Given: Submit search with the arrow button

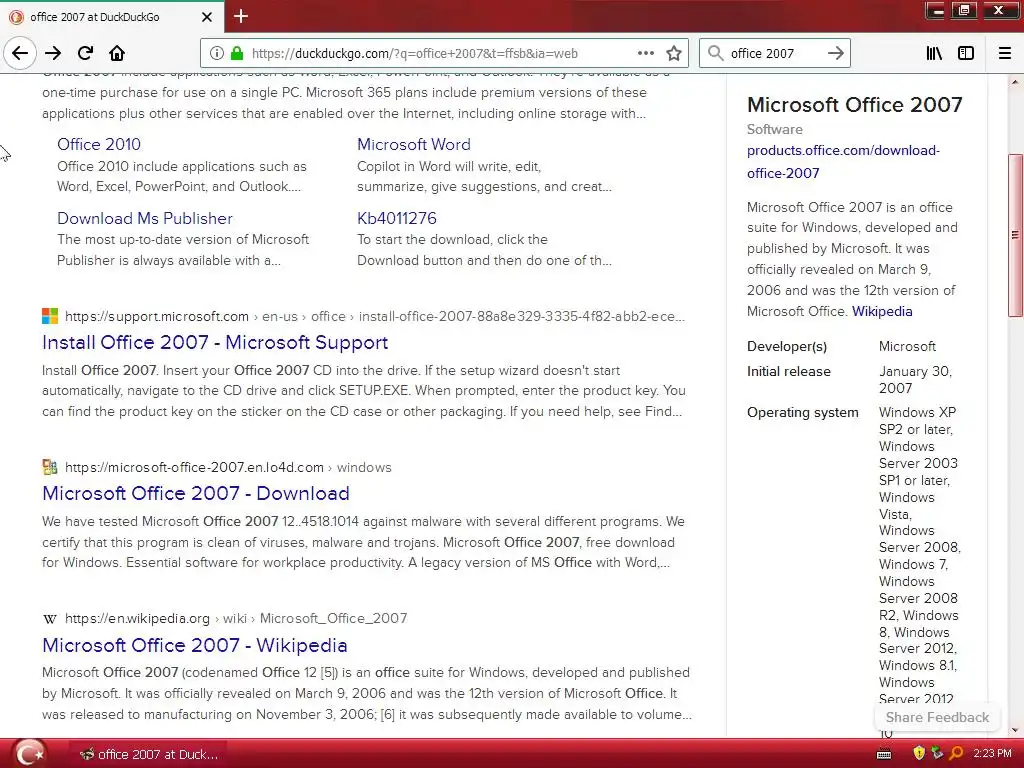Looking at the screenshot, I should 835,53.
